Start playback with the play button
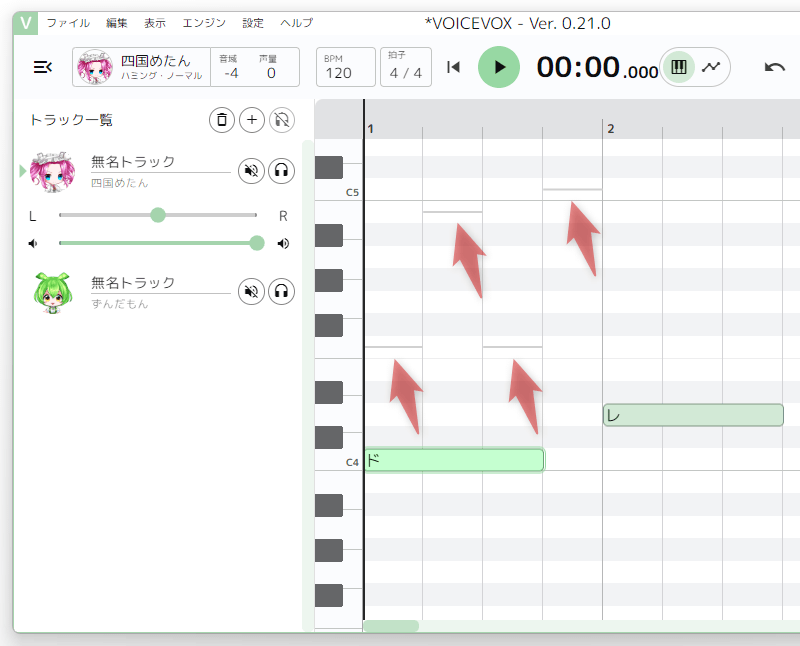The width and height of the screenshot is (800, 646). coord(498,67)
